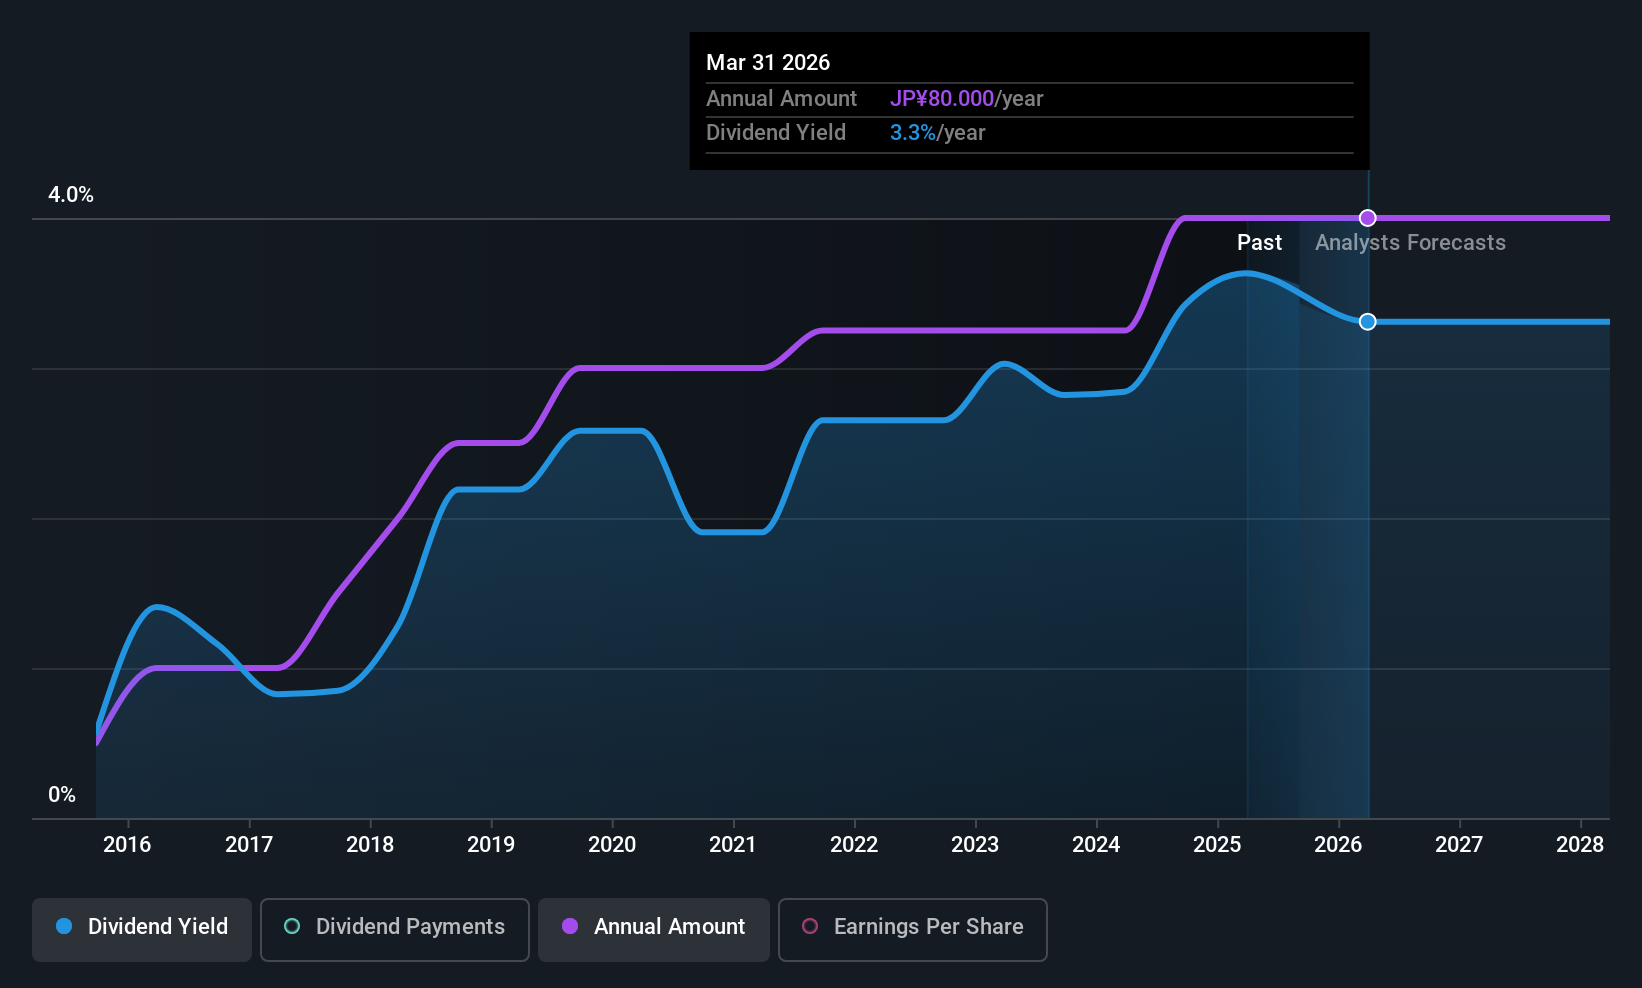Click the blue Dividend Yield legend dot
Image resolution: width=1642 pixels, height=988 pixels.
click(64, 926)
